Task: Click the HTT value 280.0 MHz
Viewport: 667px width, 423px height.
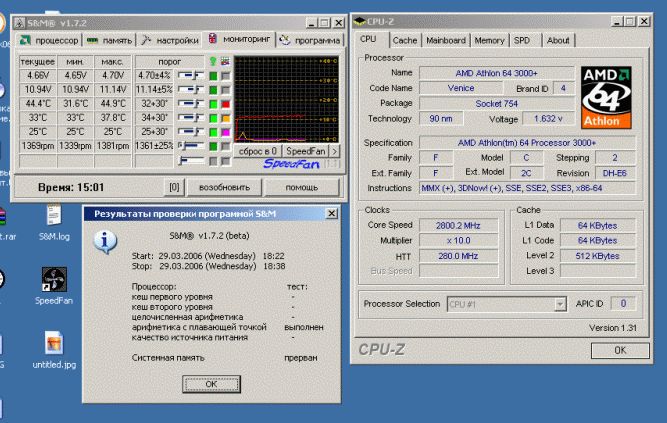Action: click(458, 256)
